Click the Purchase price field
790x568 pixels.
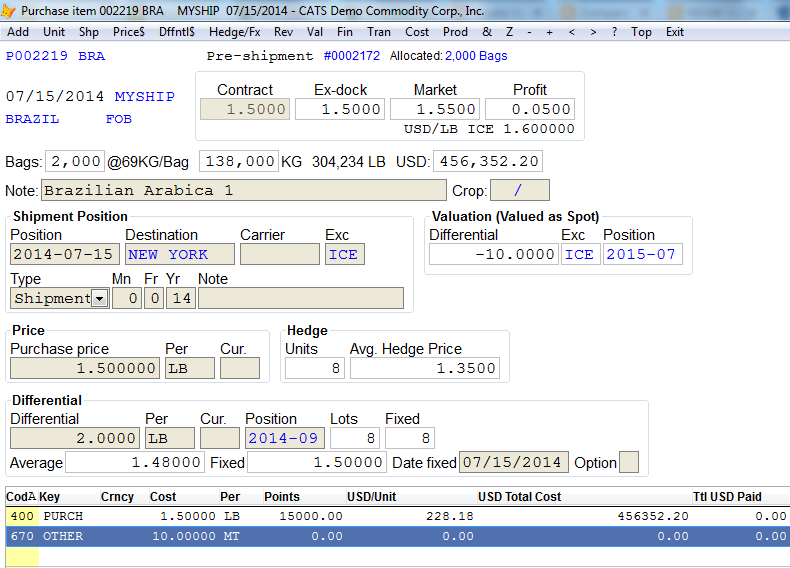coord(85,368)
